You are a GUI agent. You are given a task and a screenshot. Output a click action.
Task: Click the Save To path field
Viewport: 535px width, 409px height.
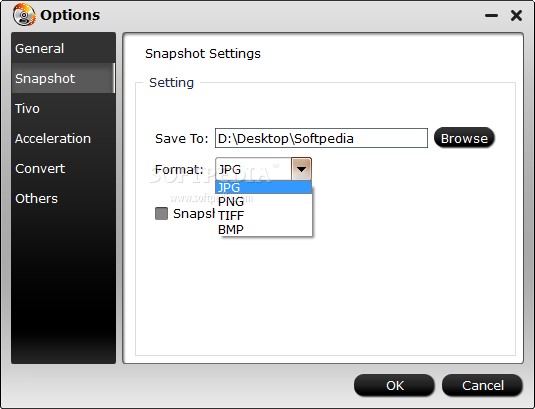(321, 138)
